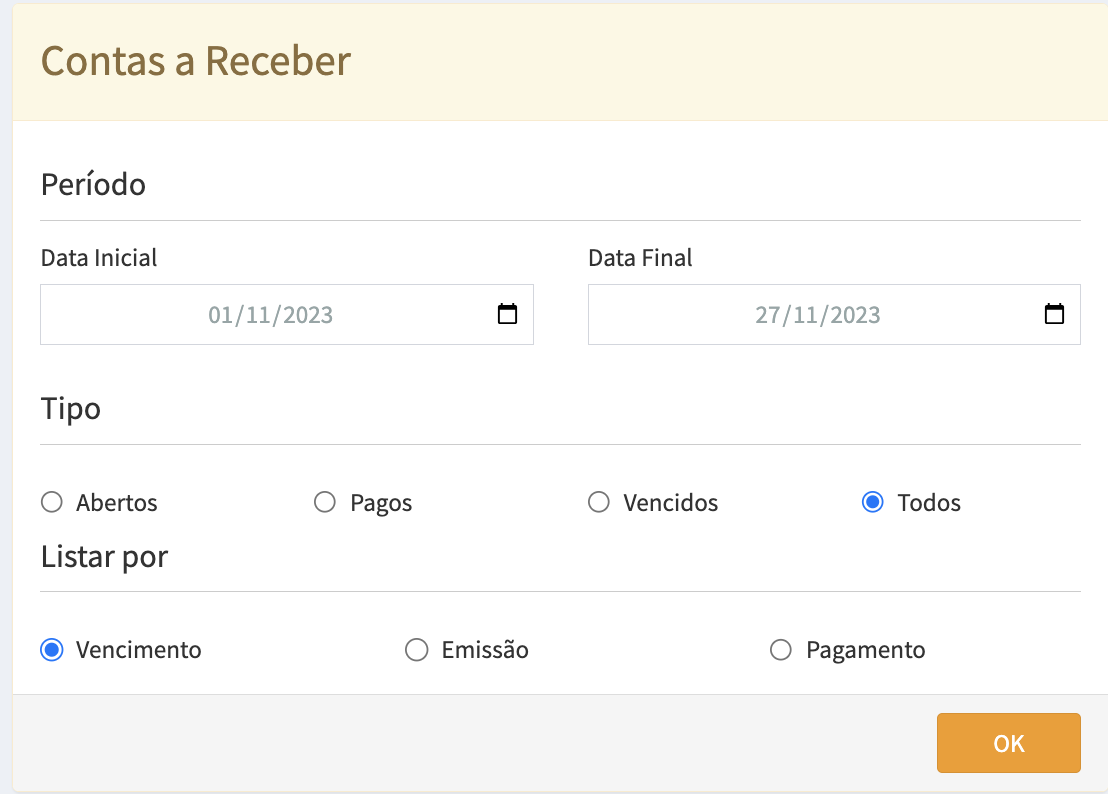Open the Data Inicial calendar picker icon
This screenshot has width=1108, height=794.
[x=508, y=314]
